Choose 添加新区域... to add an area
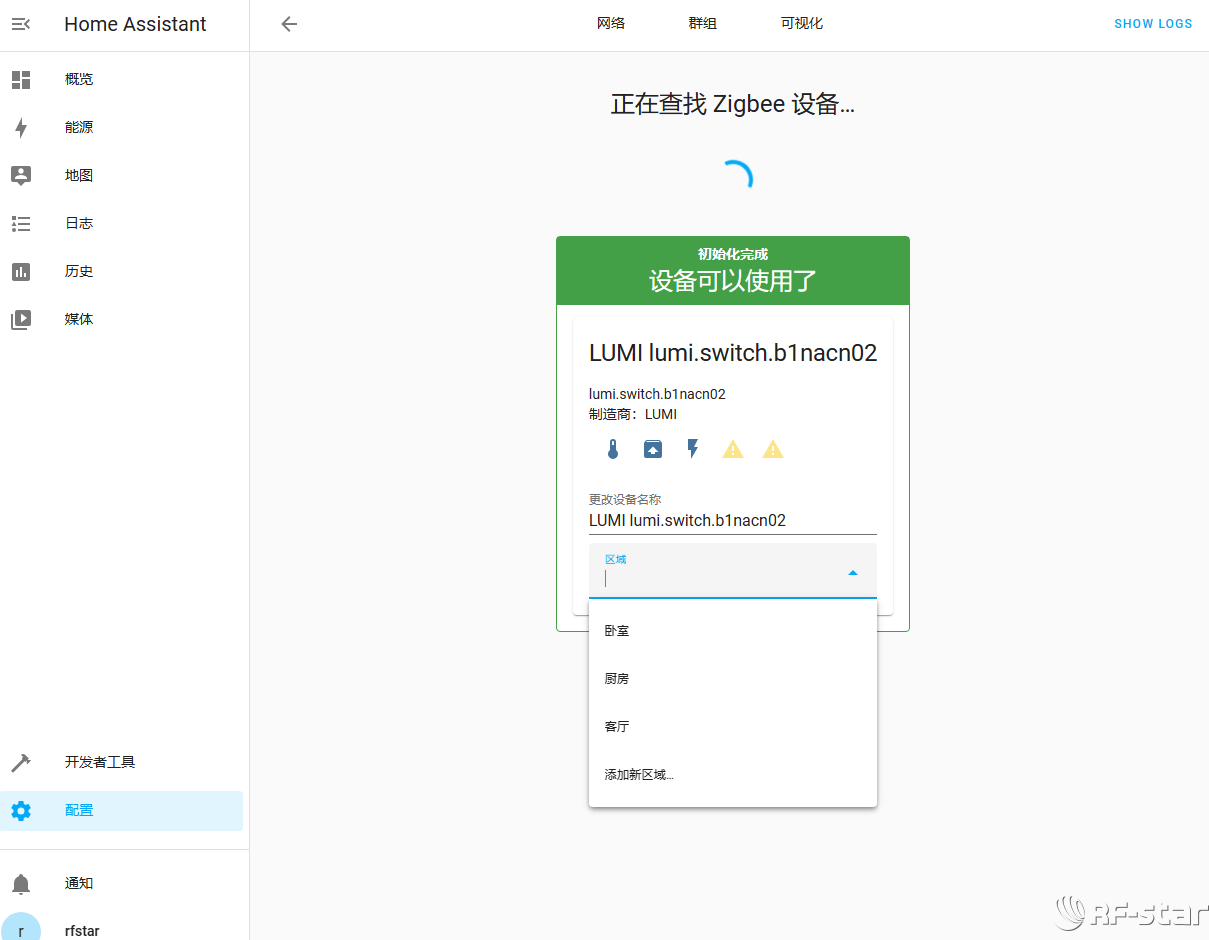The image size is (1209, 940). [x=733, y=775]
